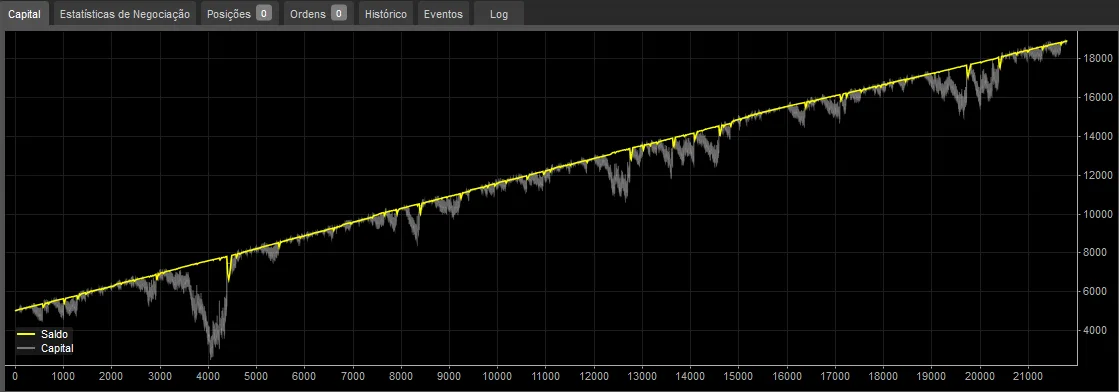Click the yellow Saldo legend line swatch
This screenshot has height=392, width=1119.
pyautogui.click(x=26, y=333)
